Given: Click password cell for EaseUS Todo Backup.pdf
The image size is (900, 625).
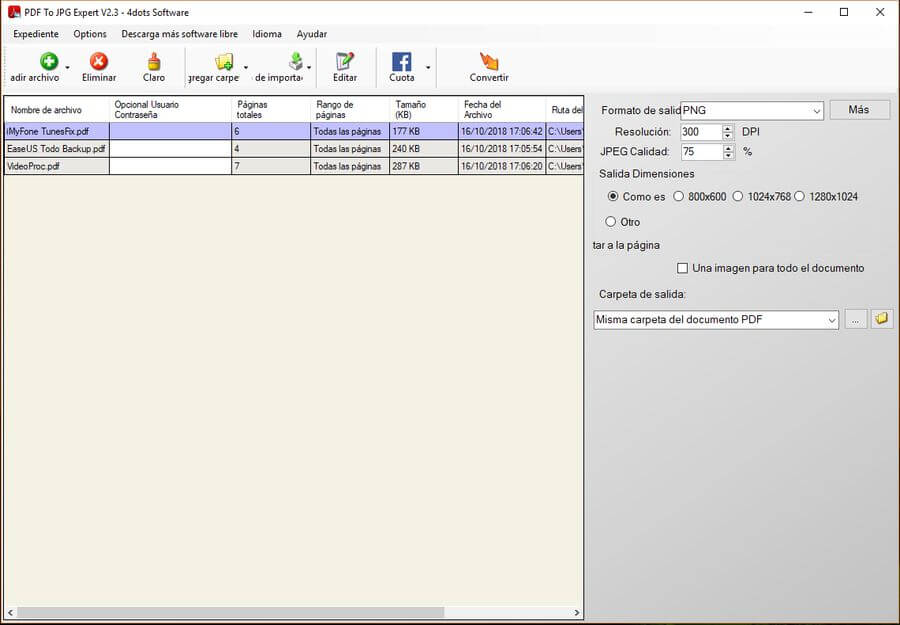Looking at the screenshot, I should (170, 149).
